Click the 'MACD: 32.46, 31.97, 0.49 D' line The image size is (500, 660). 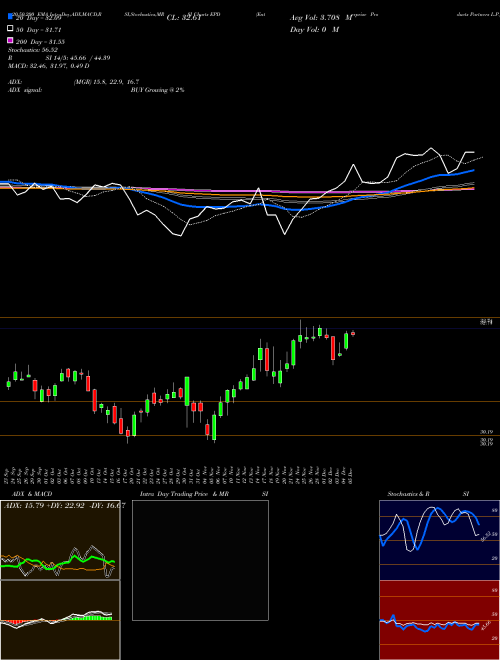coord(48,66)
